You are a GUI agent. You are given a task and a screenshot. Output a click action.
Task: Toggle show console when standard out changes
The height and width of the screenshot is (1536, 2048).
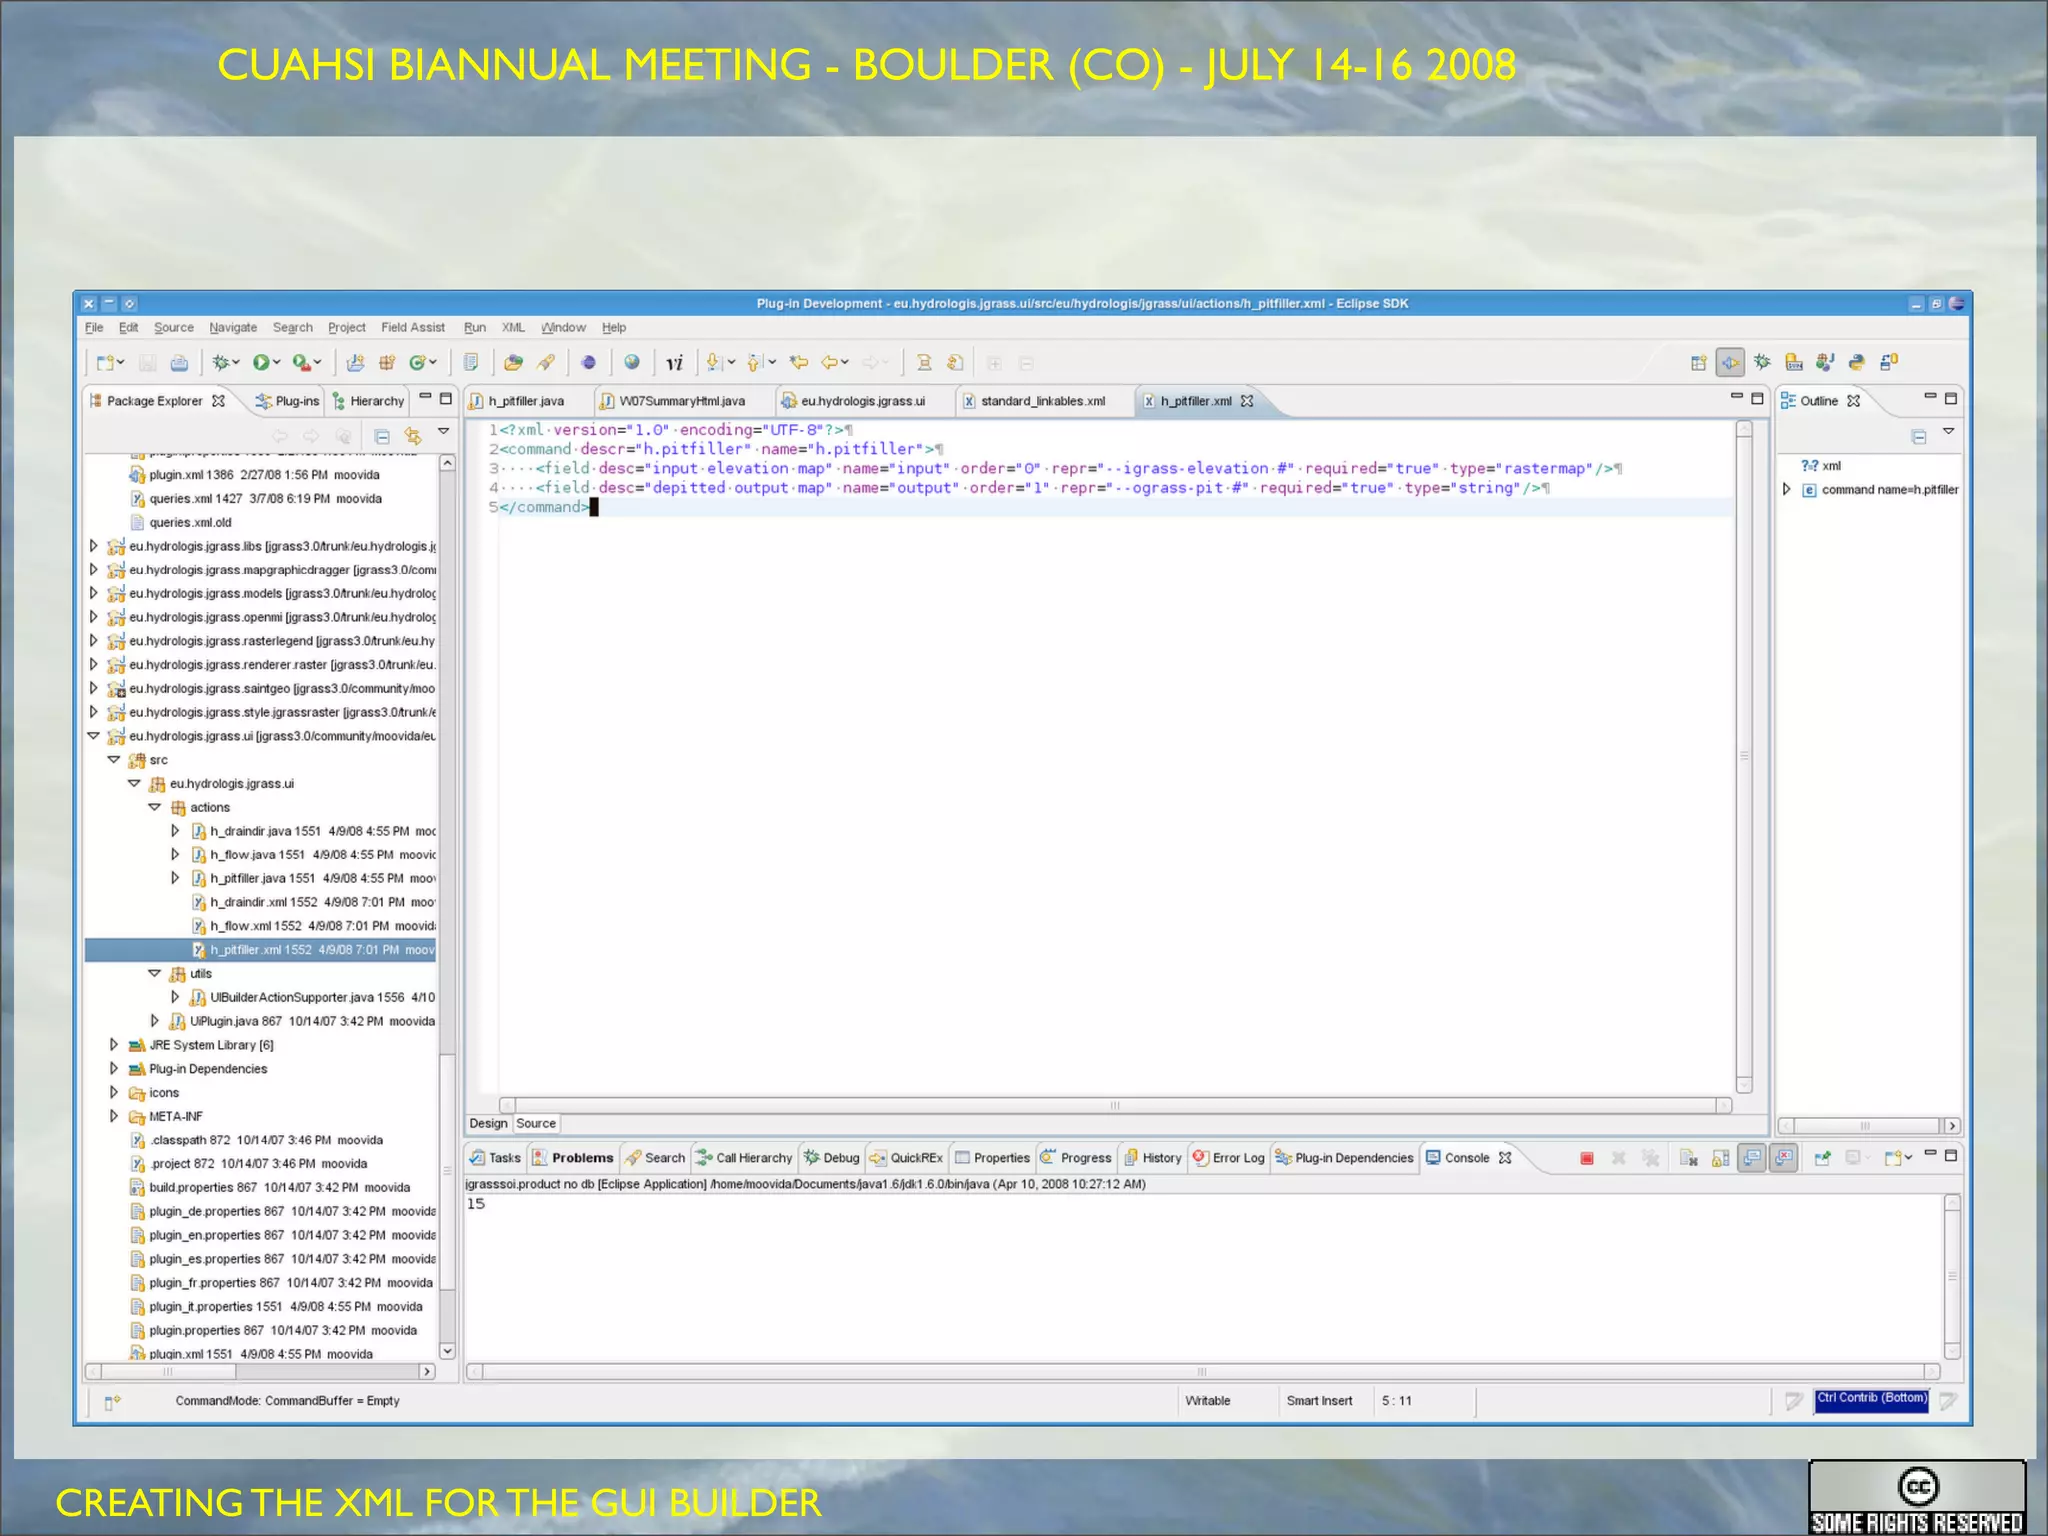[x=1752, y=1158]
